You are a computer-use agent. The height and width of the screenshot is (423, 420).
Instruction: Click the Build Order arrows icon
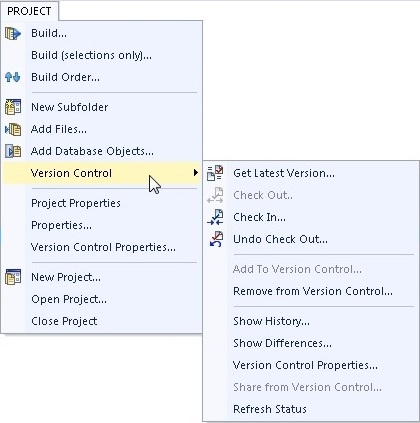(13, 77)
